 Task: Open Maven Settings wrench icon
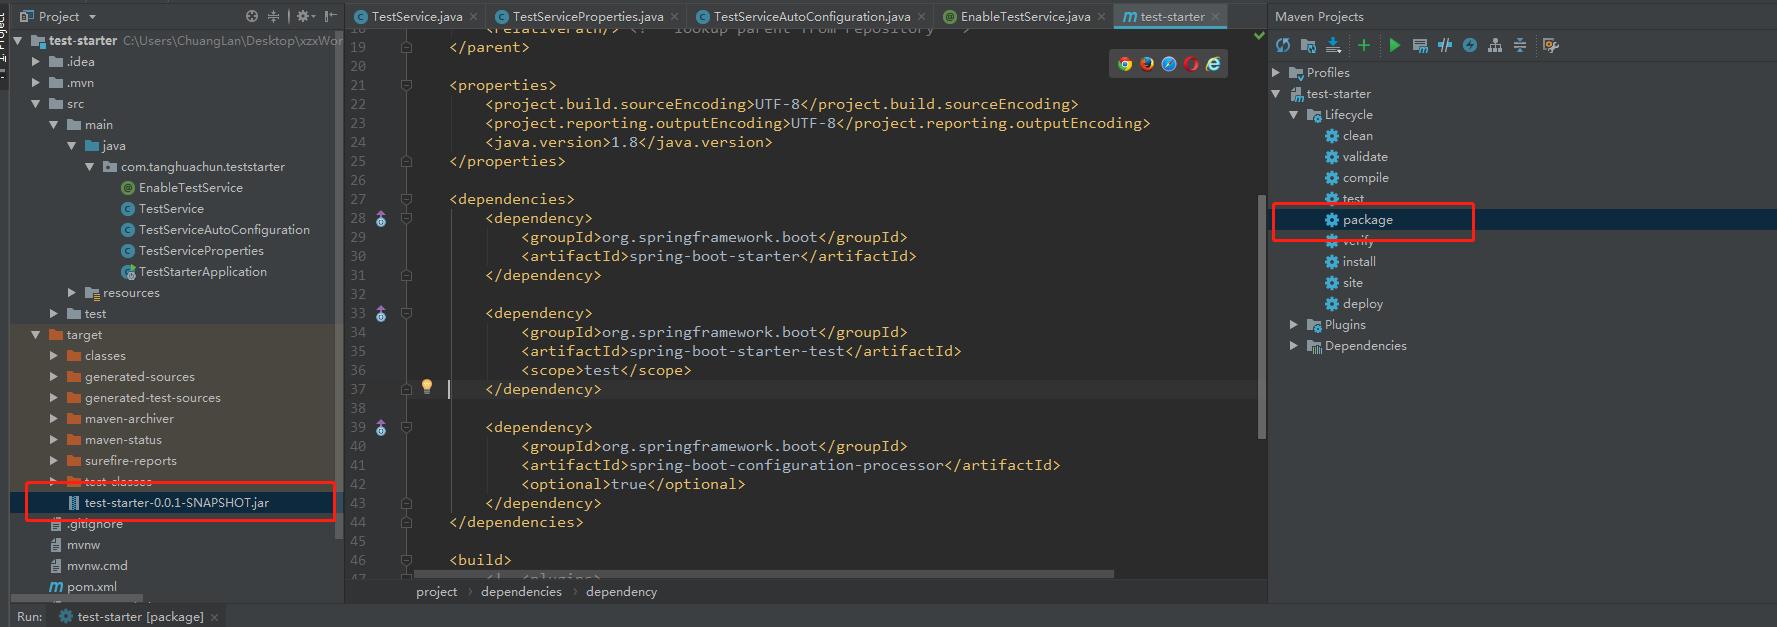click(x=1551, y=45)
